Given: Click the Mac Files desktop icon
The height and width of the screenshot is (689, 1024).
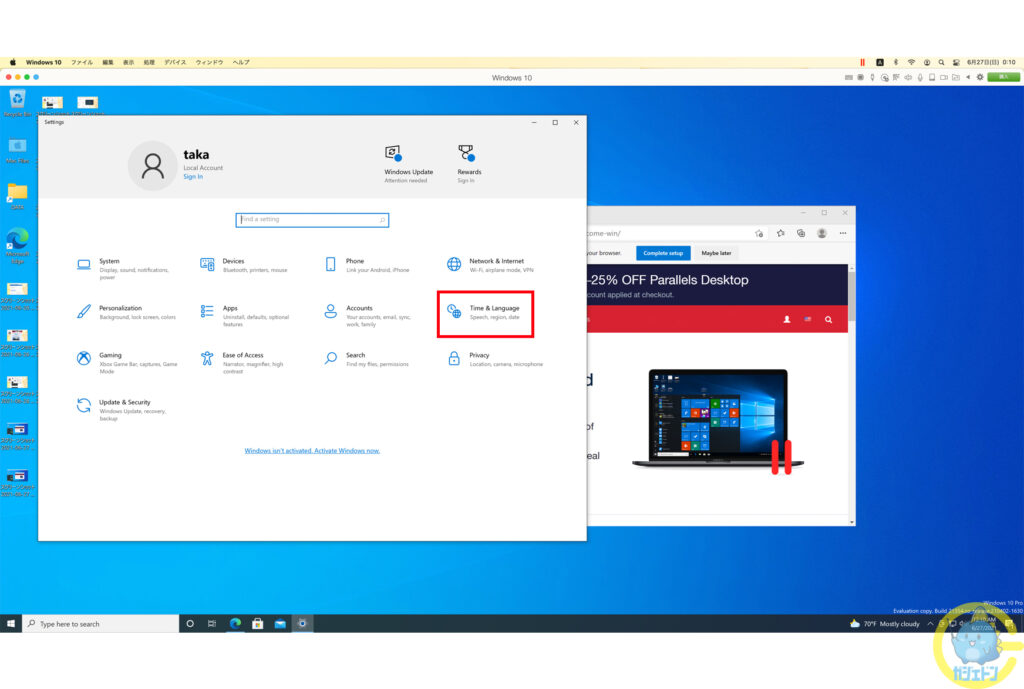Looking at the screenshot, I should tap(17, 150).
